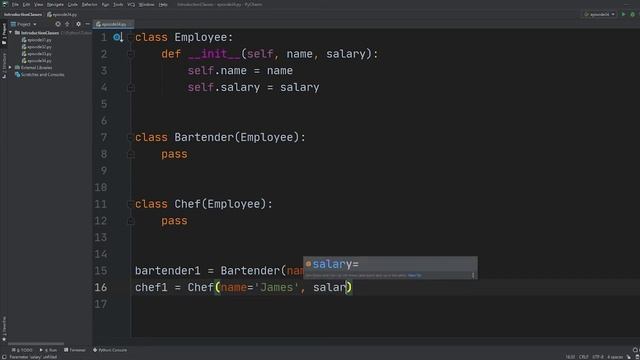Hide the Project panel with minus icon
Image resolution: width=640 pixels, height=360 pixels.
(87, 24)
